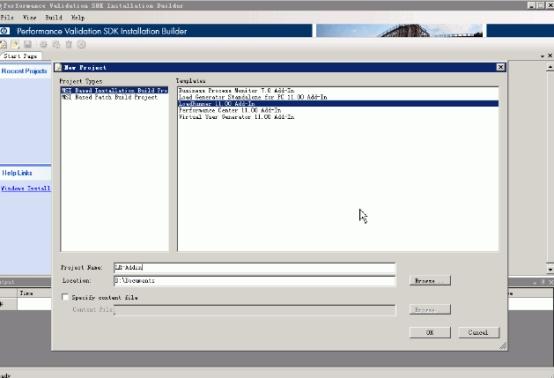Click the round grayed icon at toolbar end
The image size is (554, 378).
(x=82, y=45)
